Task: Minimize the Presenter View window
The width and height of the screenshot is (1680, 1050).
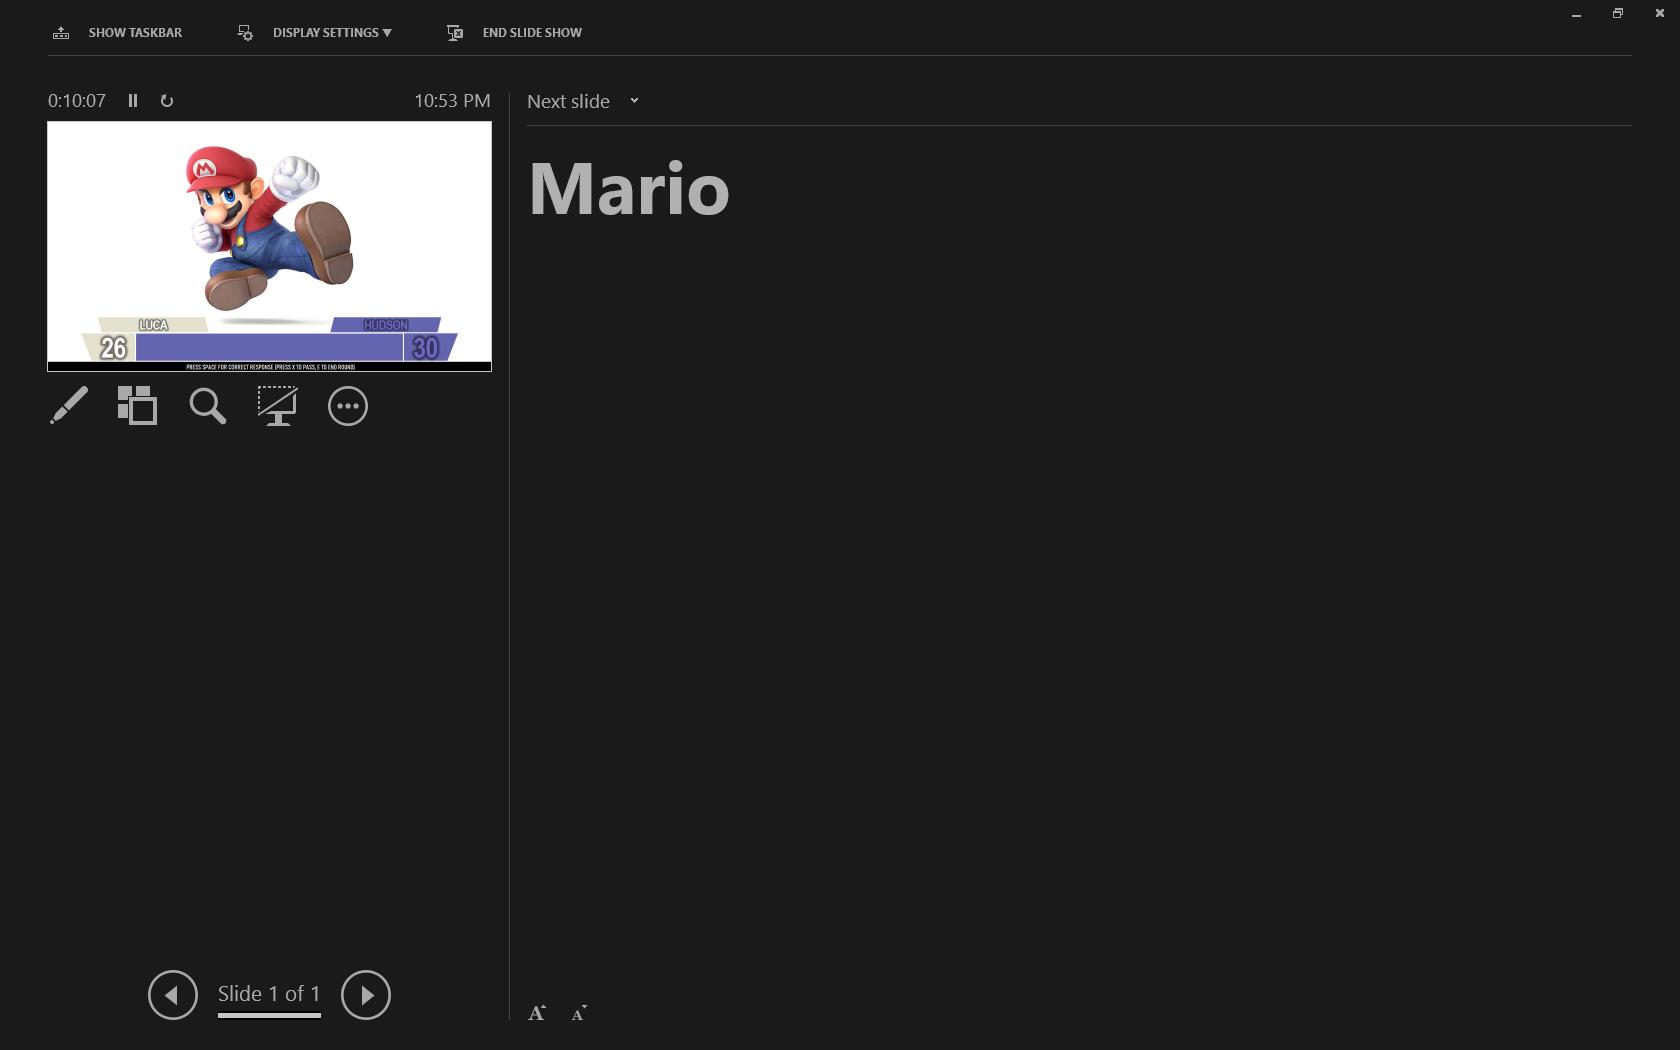Action: (x=1576, y=14)
